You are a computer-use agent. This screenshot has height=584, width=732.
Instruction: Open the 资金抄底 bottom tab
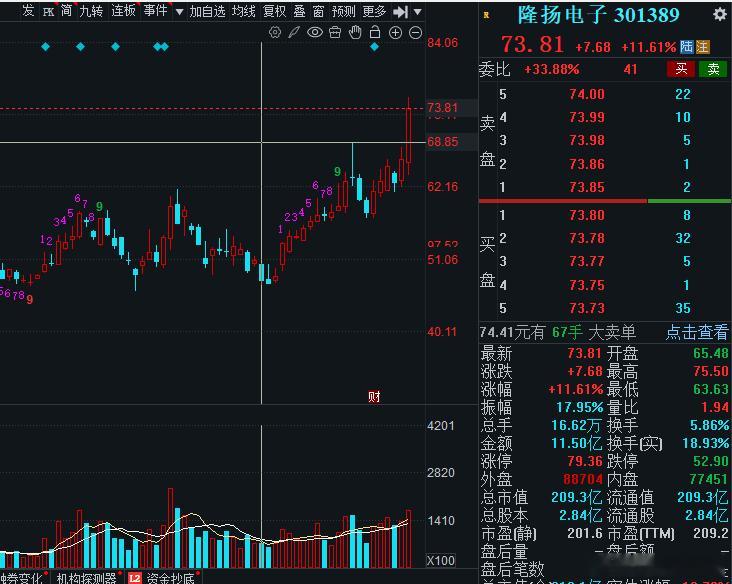[x=170, y=578]
